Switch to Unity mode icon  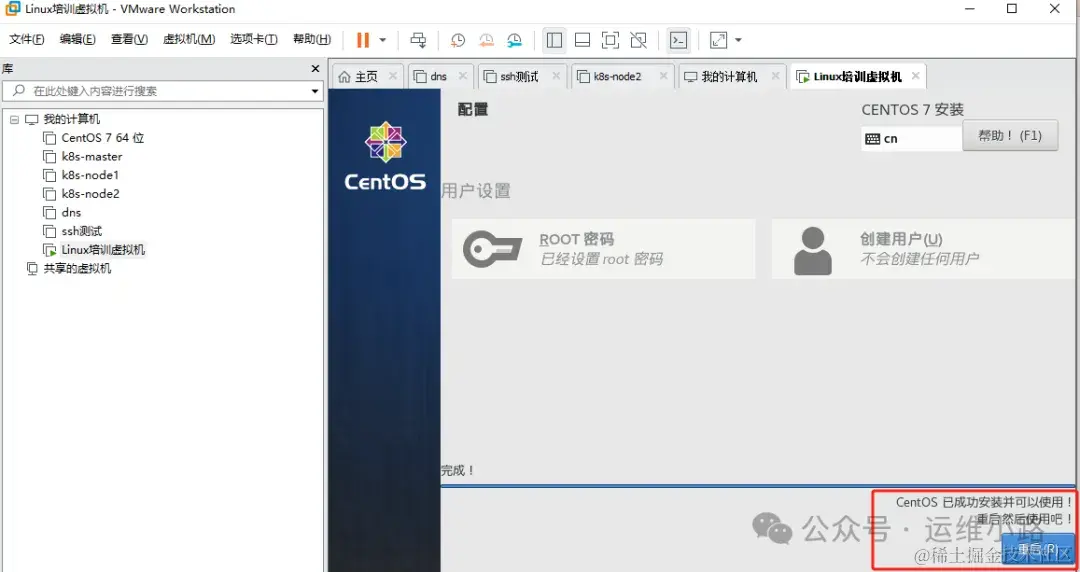pos(638,40)
